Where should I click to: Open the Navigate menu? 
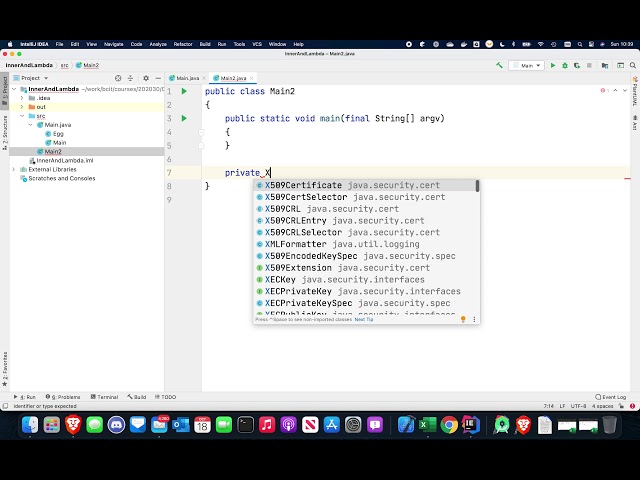click(x=113, y=44)
